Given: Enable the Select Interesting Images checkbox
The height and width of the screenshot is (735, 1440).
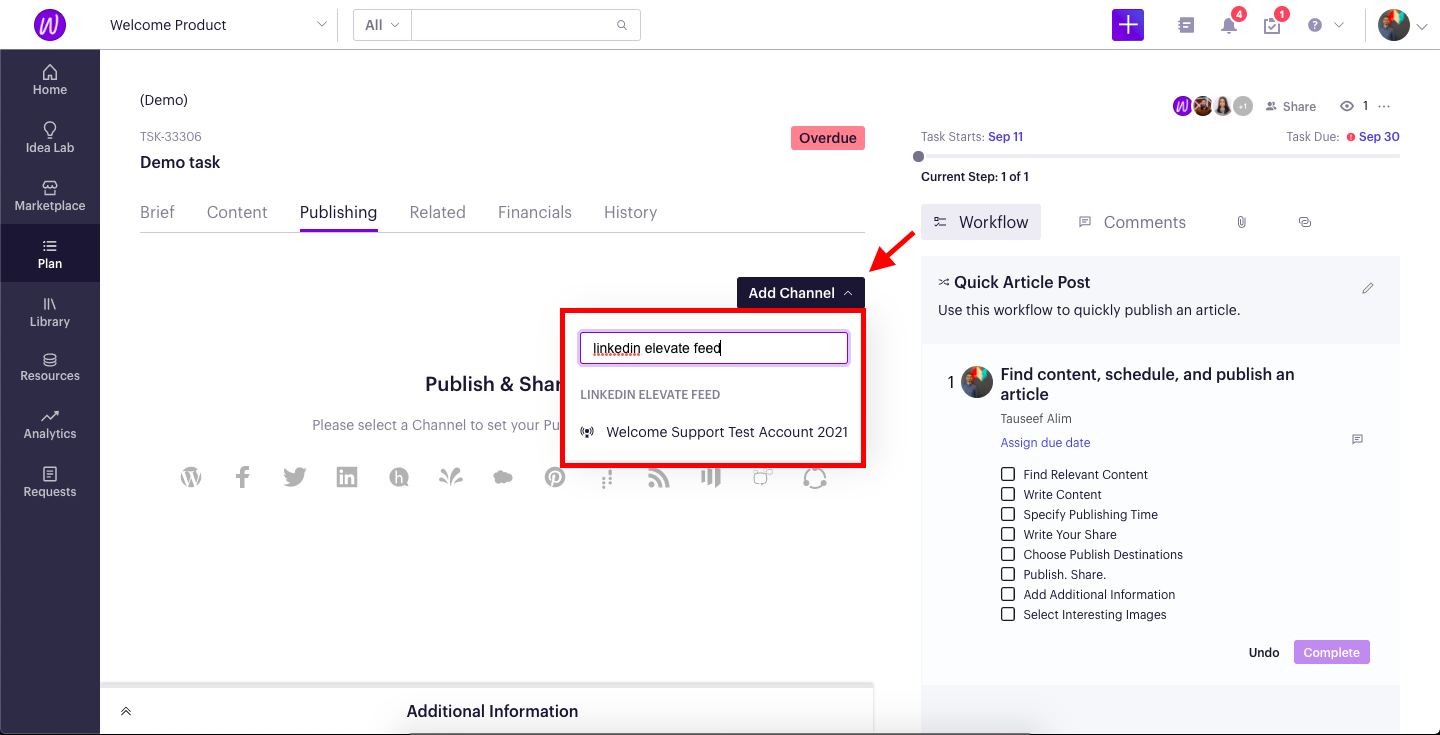Looking at the screenshot, I should pyautogui.click(x=1008, y=614).
